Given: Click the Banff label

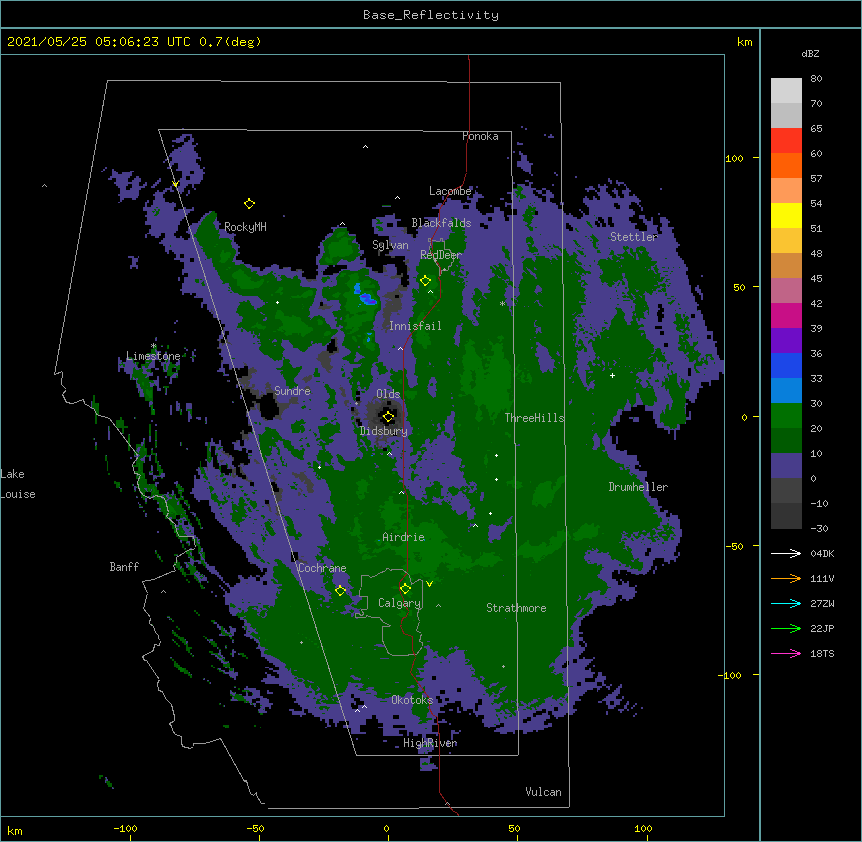Looking at the screenshot, I should pos(124,567).
